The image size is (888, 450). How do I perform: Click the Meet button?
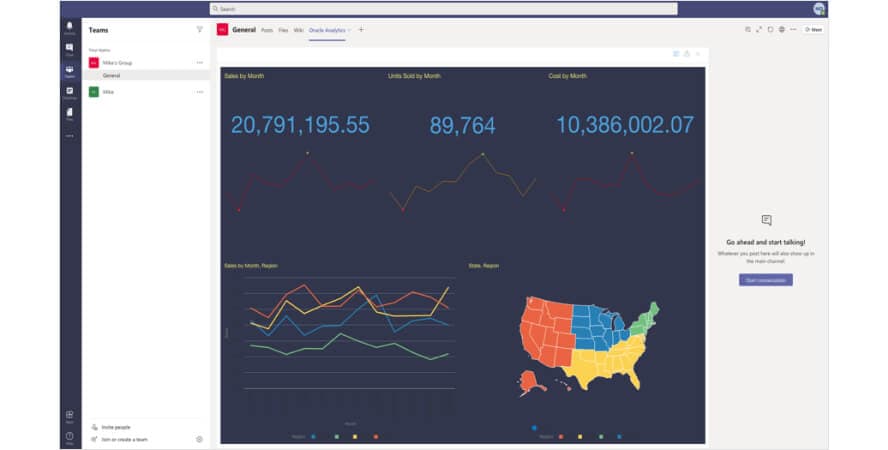[813, 30]
